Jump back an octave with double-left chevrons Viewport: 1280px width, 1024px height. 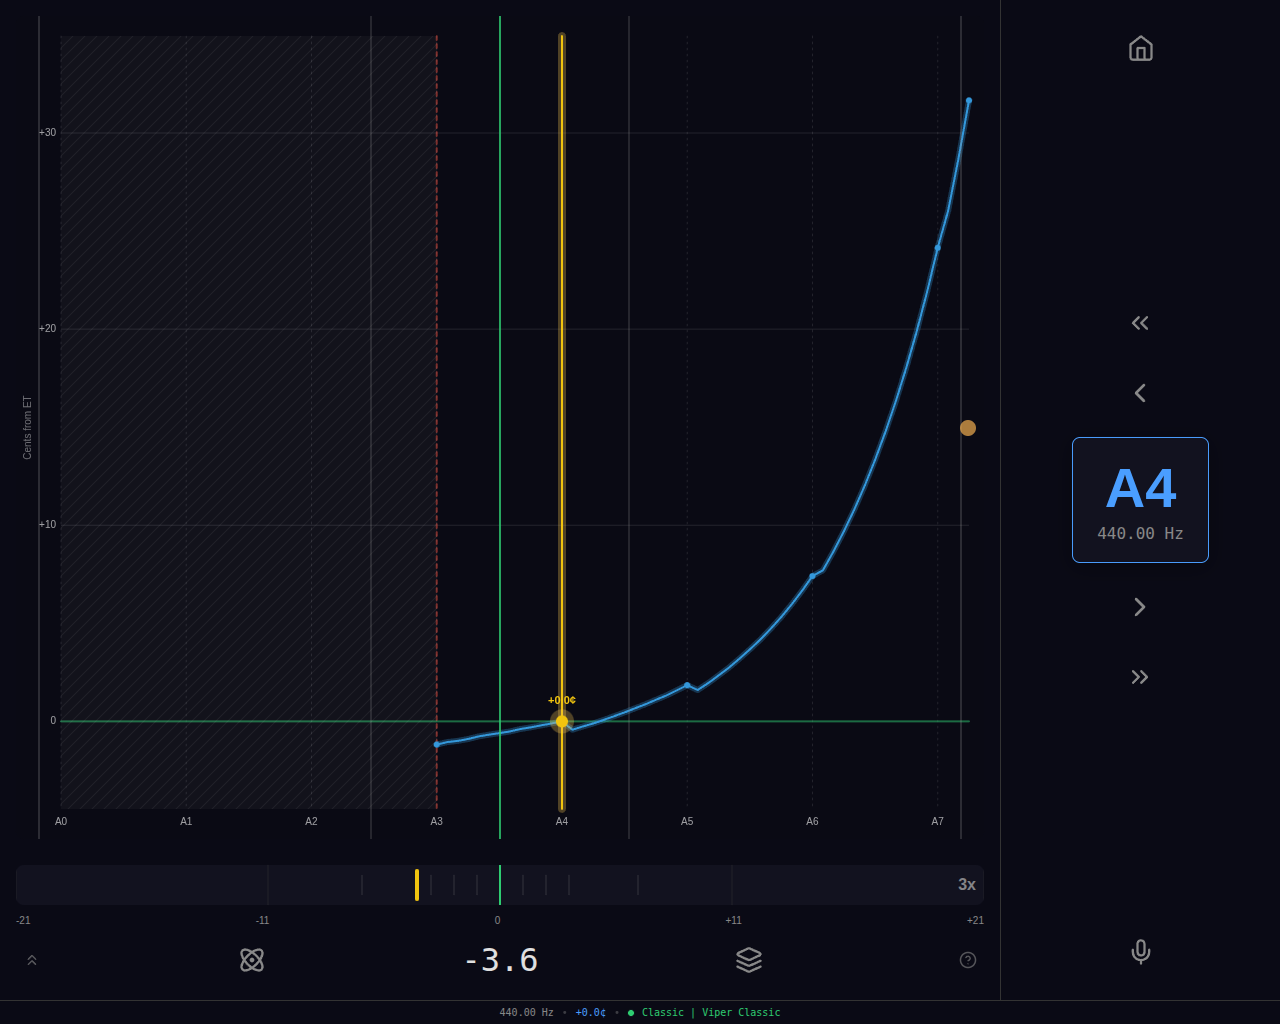pos(1140,323)
